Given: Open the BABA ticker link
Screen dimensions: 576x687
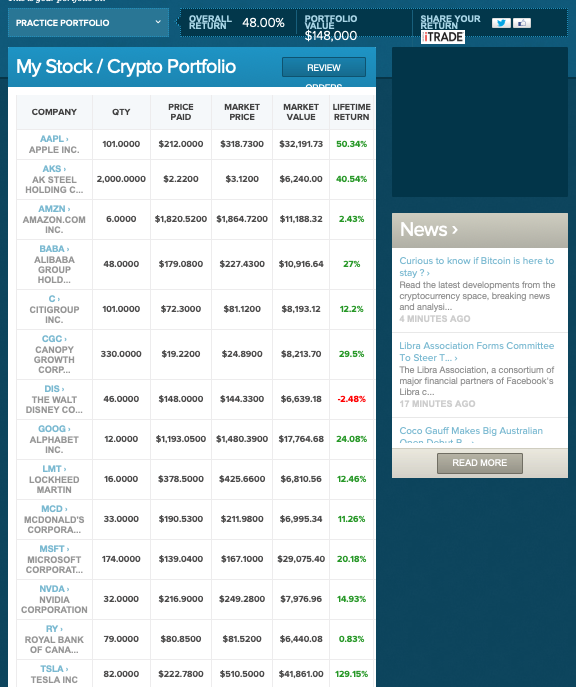Looking at the screenshot, I should [x=54, y=249].
